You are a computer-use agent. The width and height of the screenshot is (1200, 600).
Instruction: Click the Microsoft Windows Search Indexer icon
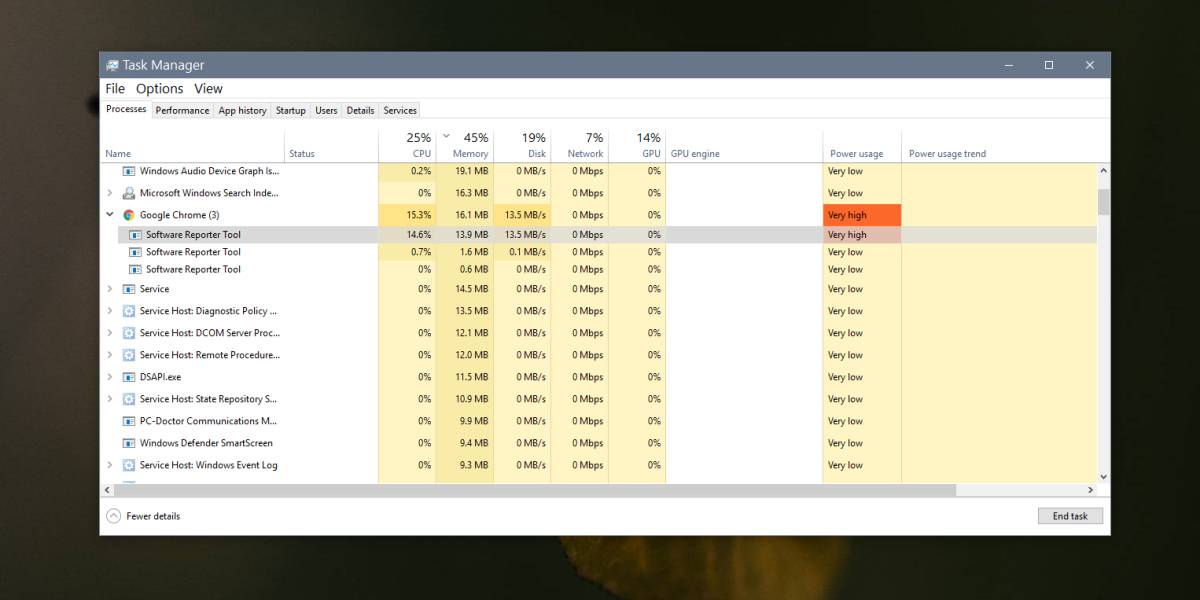click(x=129, y=193)
